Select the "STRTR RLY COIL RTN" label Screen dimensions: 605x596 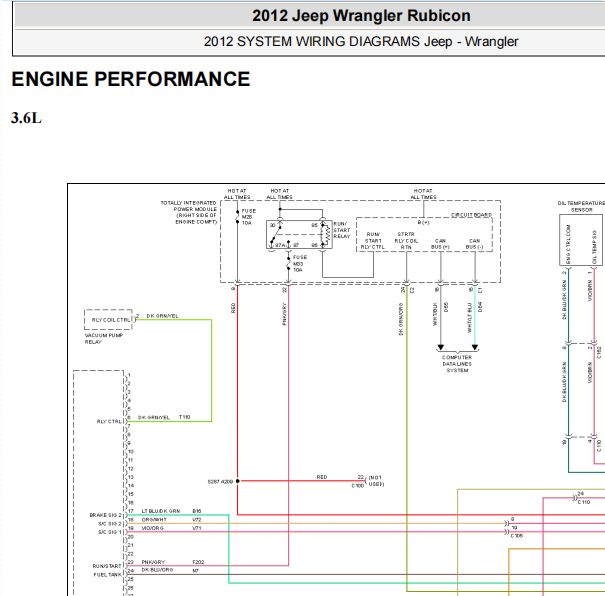point(406,240)
